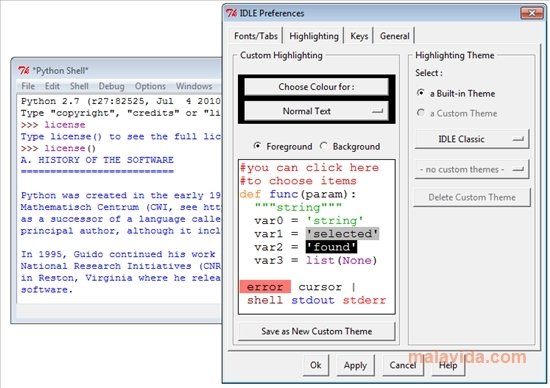Open the General tab

tap(394, 36)
